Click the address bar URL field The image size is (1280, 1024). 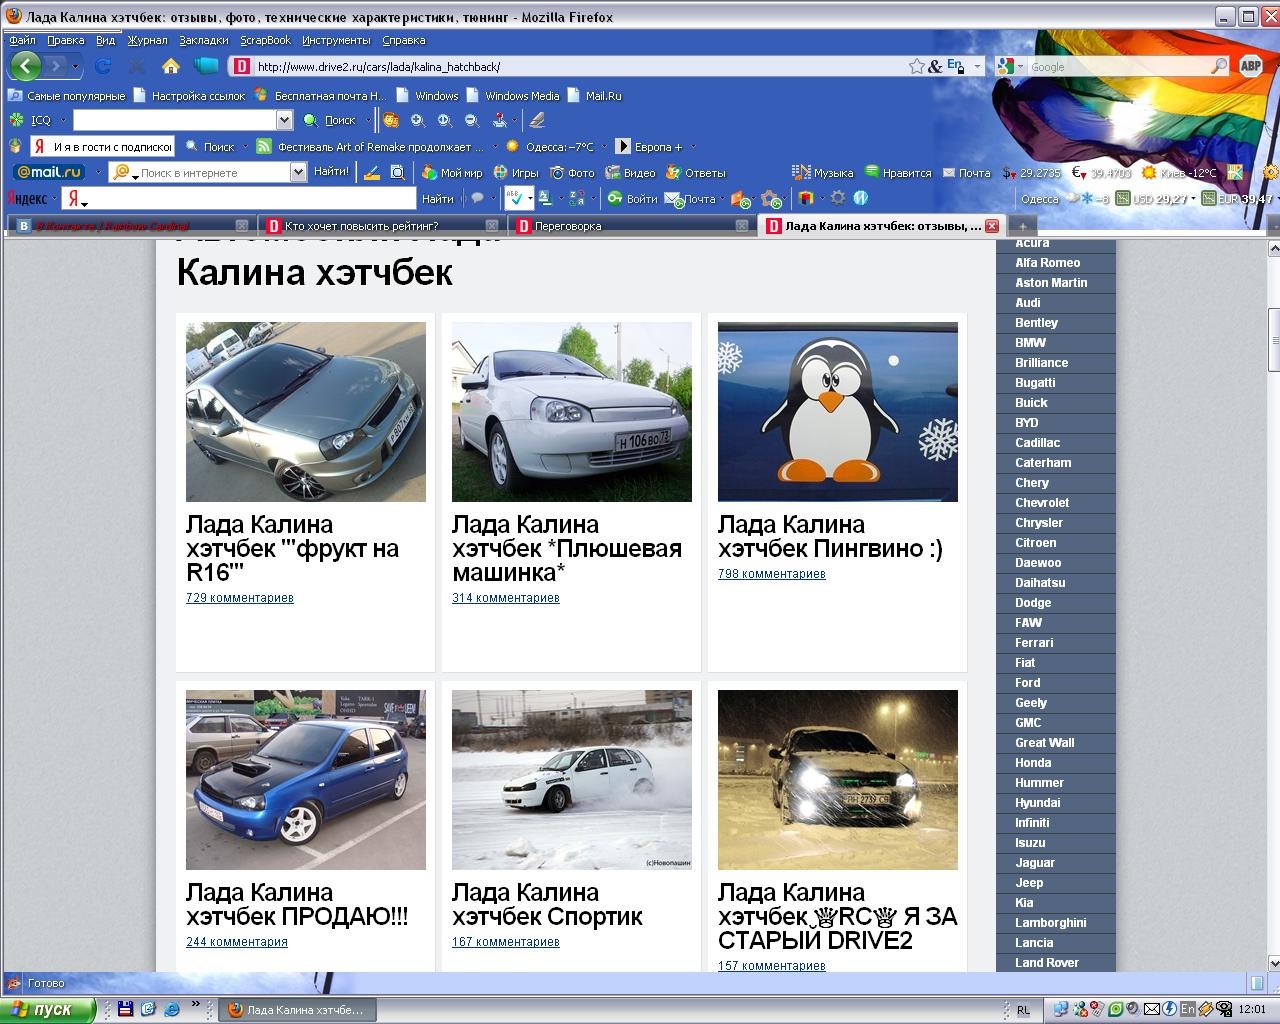coord(580,67)
